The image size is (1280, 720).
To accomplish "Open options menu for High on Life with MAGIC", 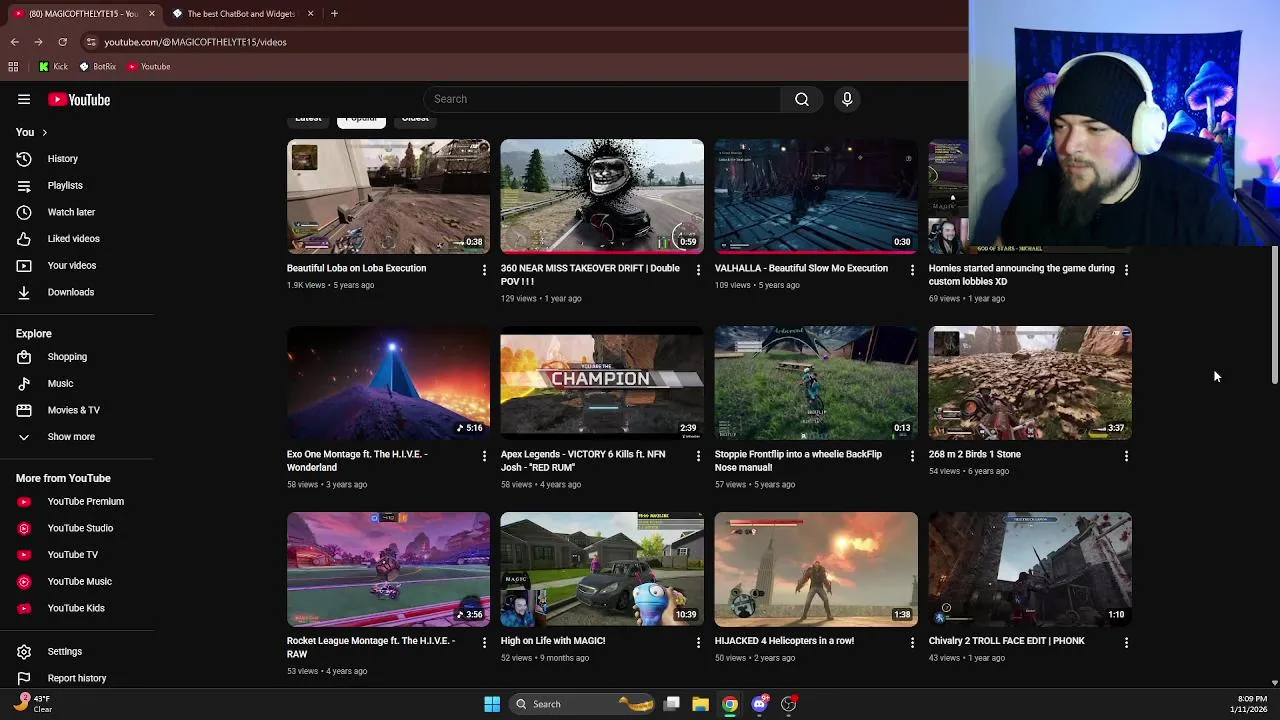I will (698, 642).
